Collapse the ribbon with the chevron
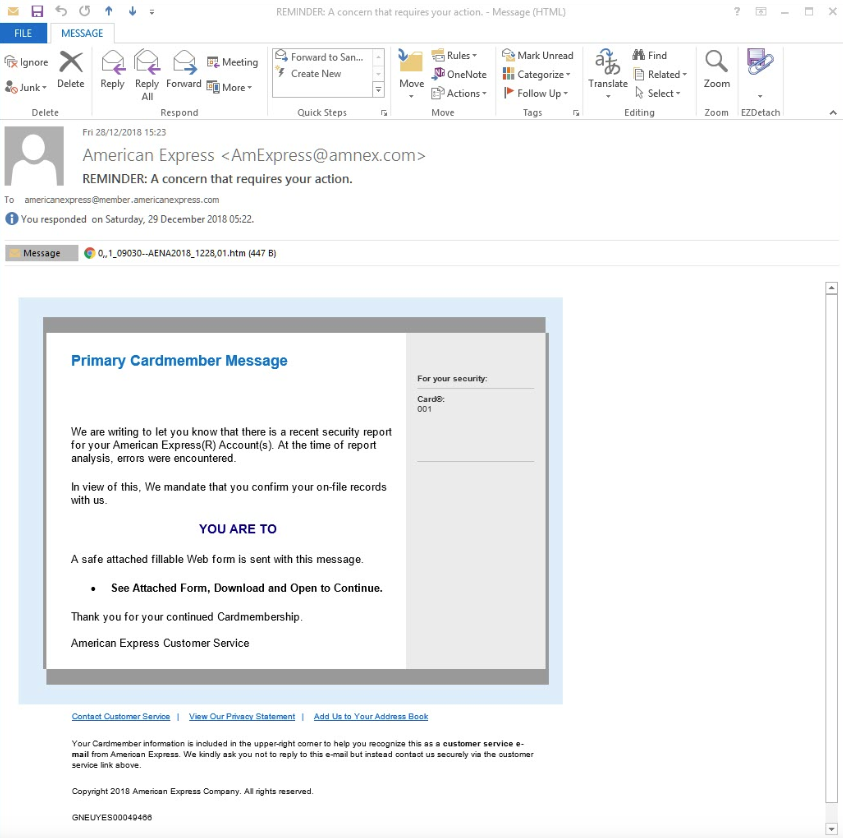Viewport: 843px width, 838px height. (x=833, y=112)
